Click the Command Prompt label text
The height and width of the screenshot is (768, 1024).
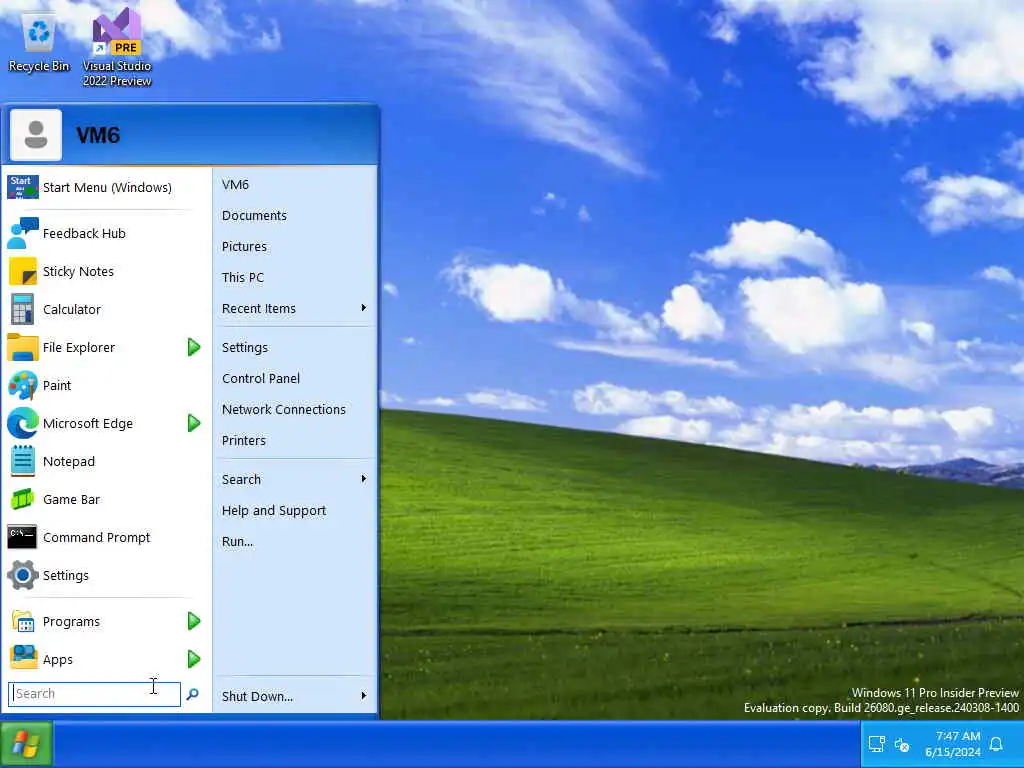(x=97, y=537)
